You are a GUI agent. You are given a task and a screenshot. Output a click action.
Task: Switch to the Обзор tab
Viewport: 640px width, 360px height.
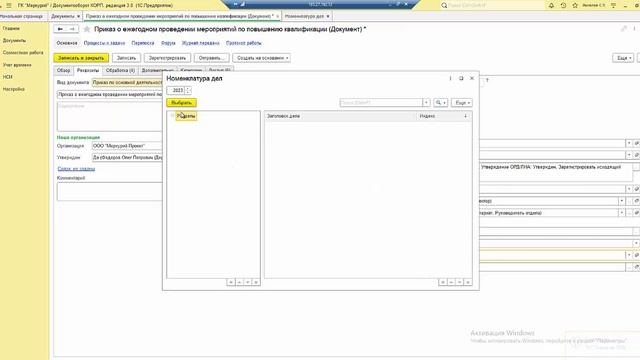(63, 71)
